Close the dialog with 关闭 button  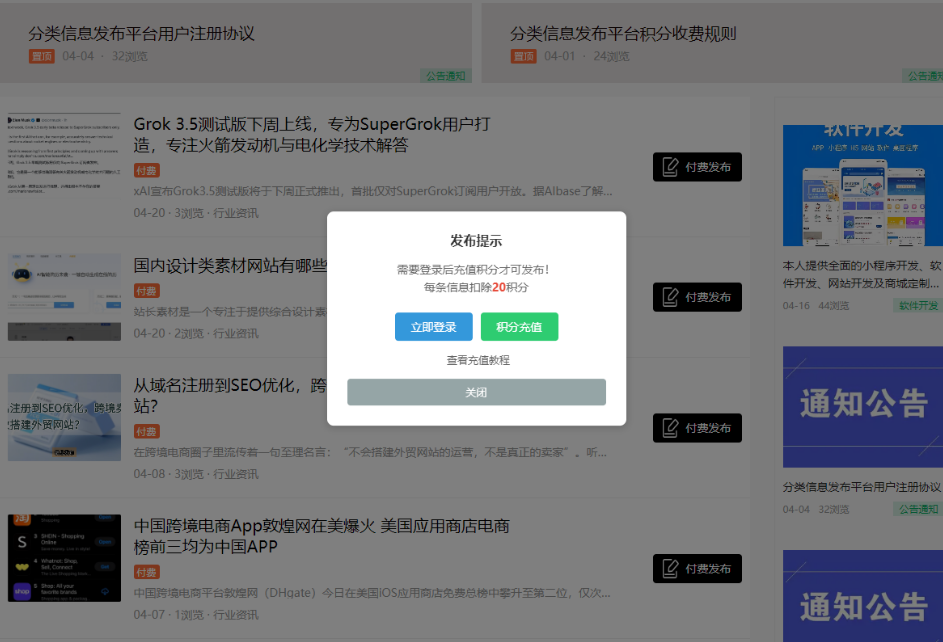(x=476, y=392)
